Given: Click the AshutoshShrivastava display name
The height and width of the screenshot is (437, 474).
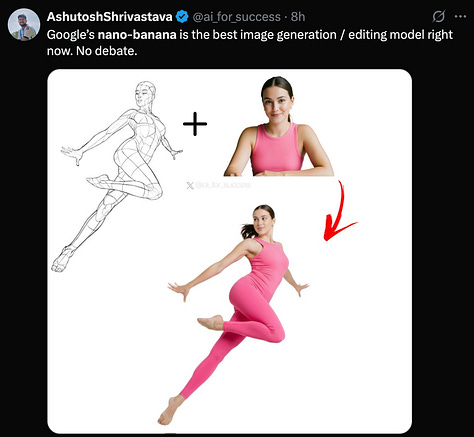Looking at the screenshot, I should (x=110, y=17).
